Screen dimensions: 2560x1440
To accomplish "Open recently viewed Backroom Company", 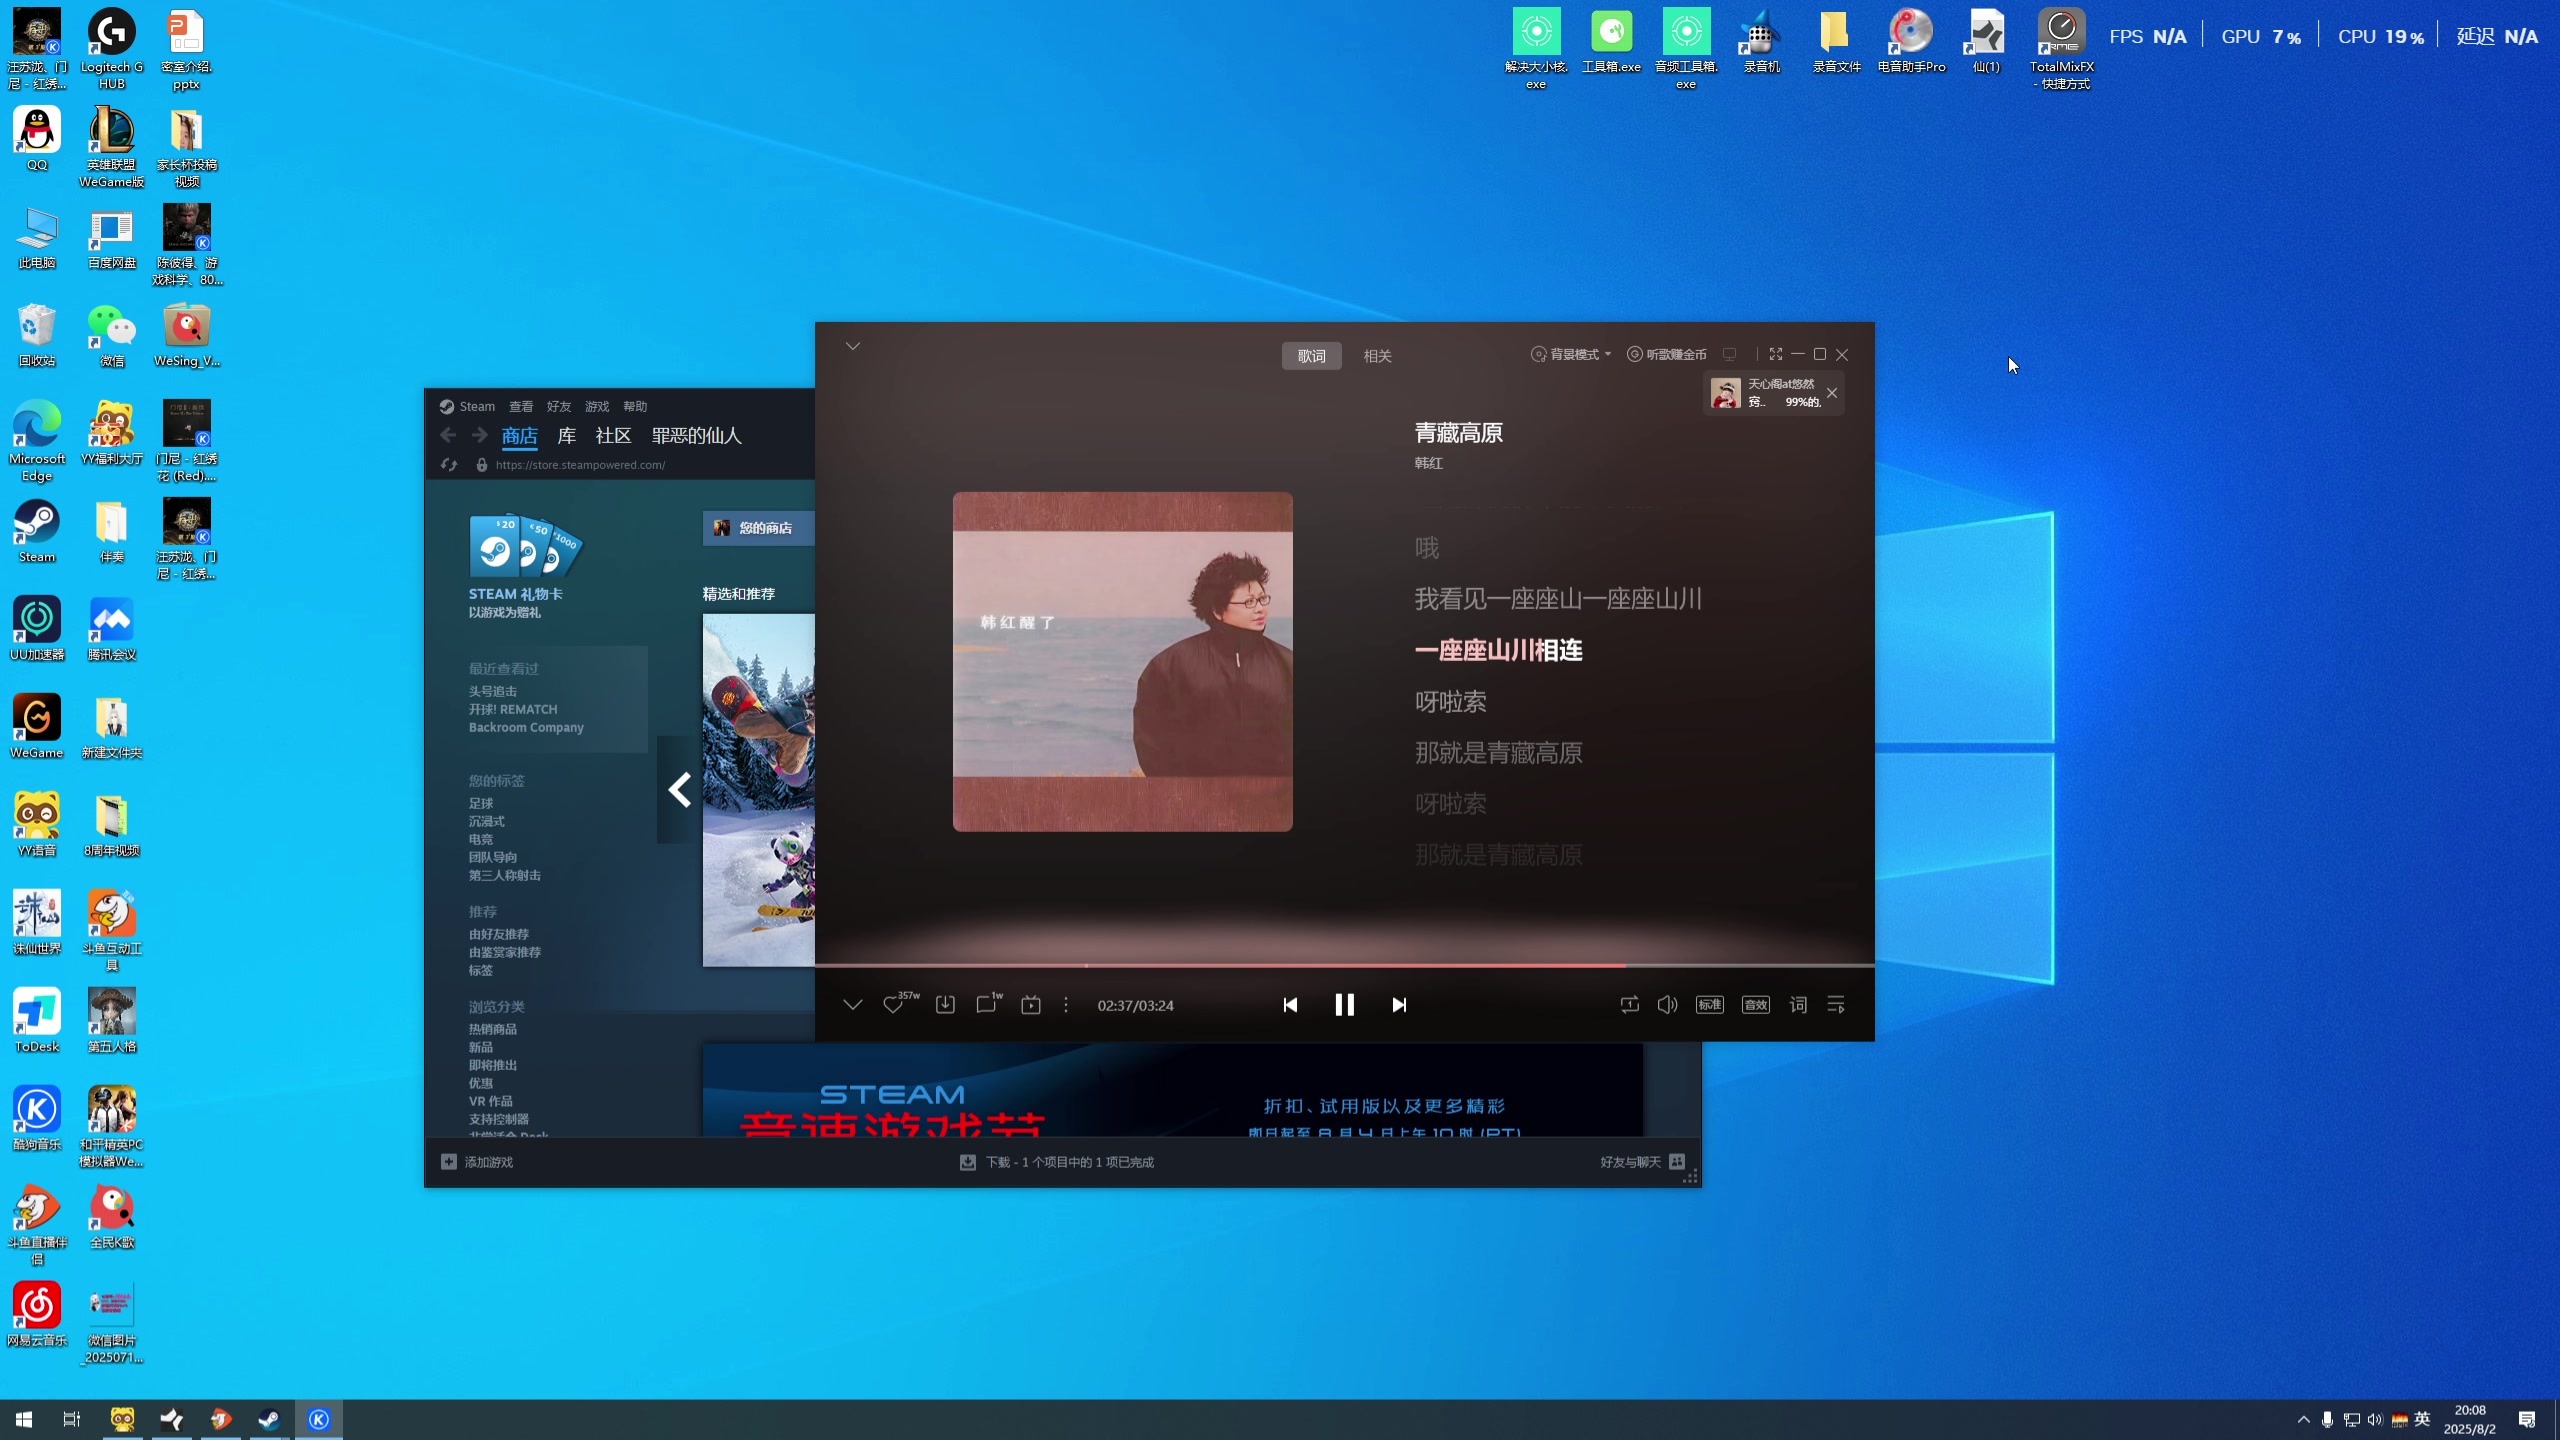I will (x=526, y=727).
